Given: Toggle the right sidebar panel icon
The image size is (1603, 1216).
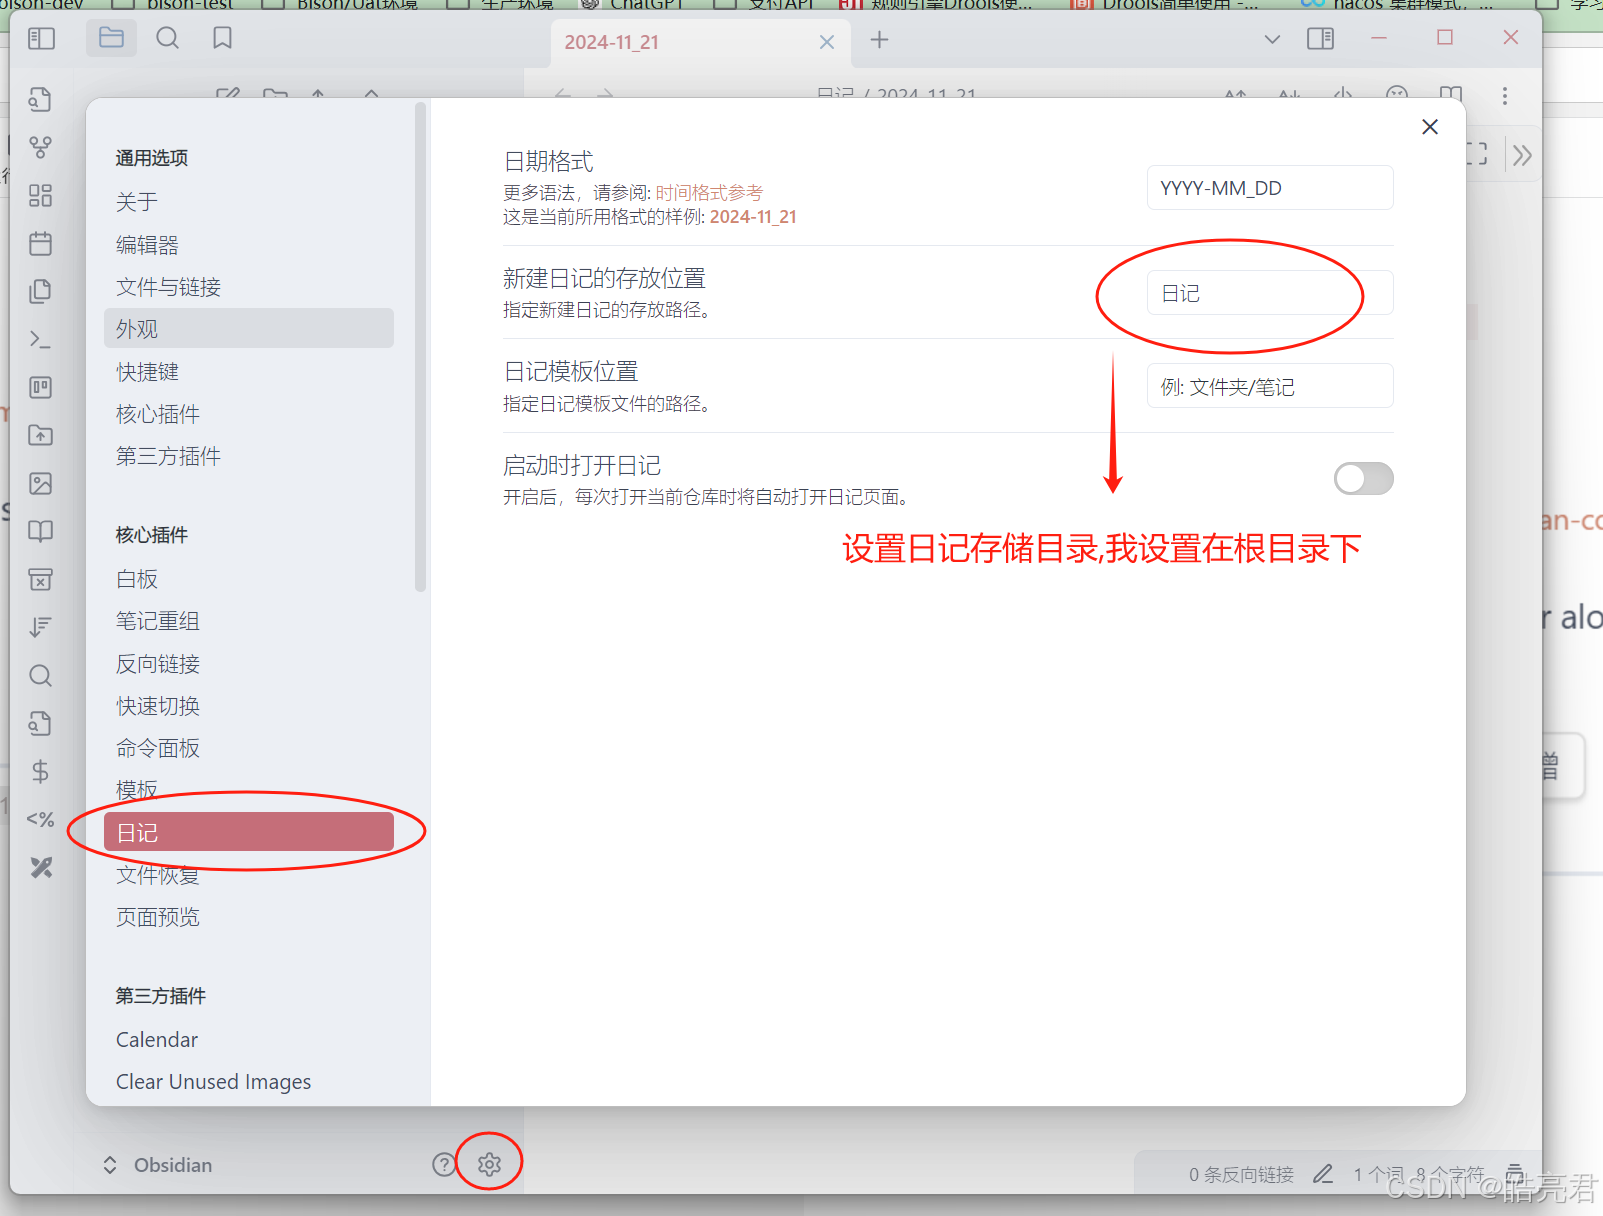Looking at the screenshot, I should pyautogui.click(x=1321, y=39).
